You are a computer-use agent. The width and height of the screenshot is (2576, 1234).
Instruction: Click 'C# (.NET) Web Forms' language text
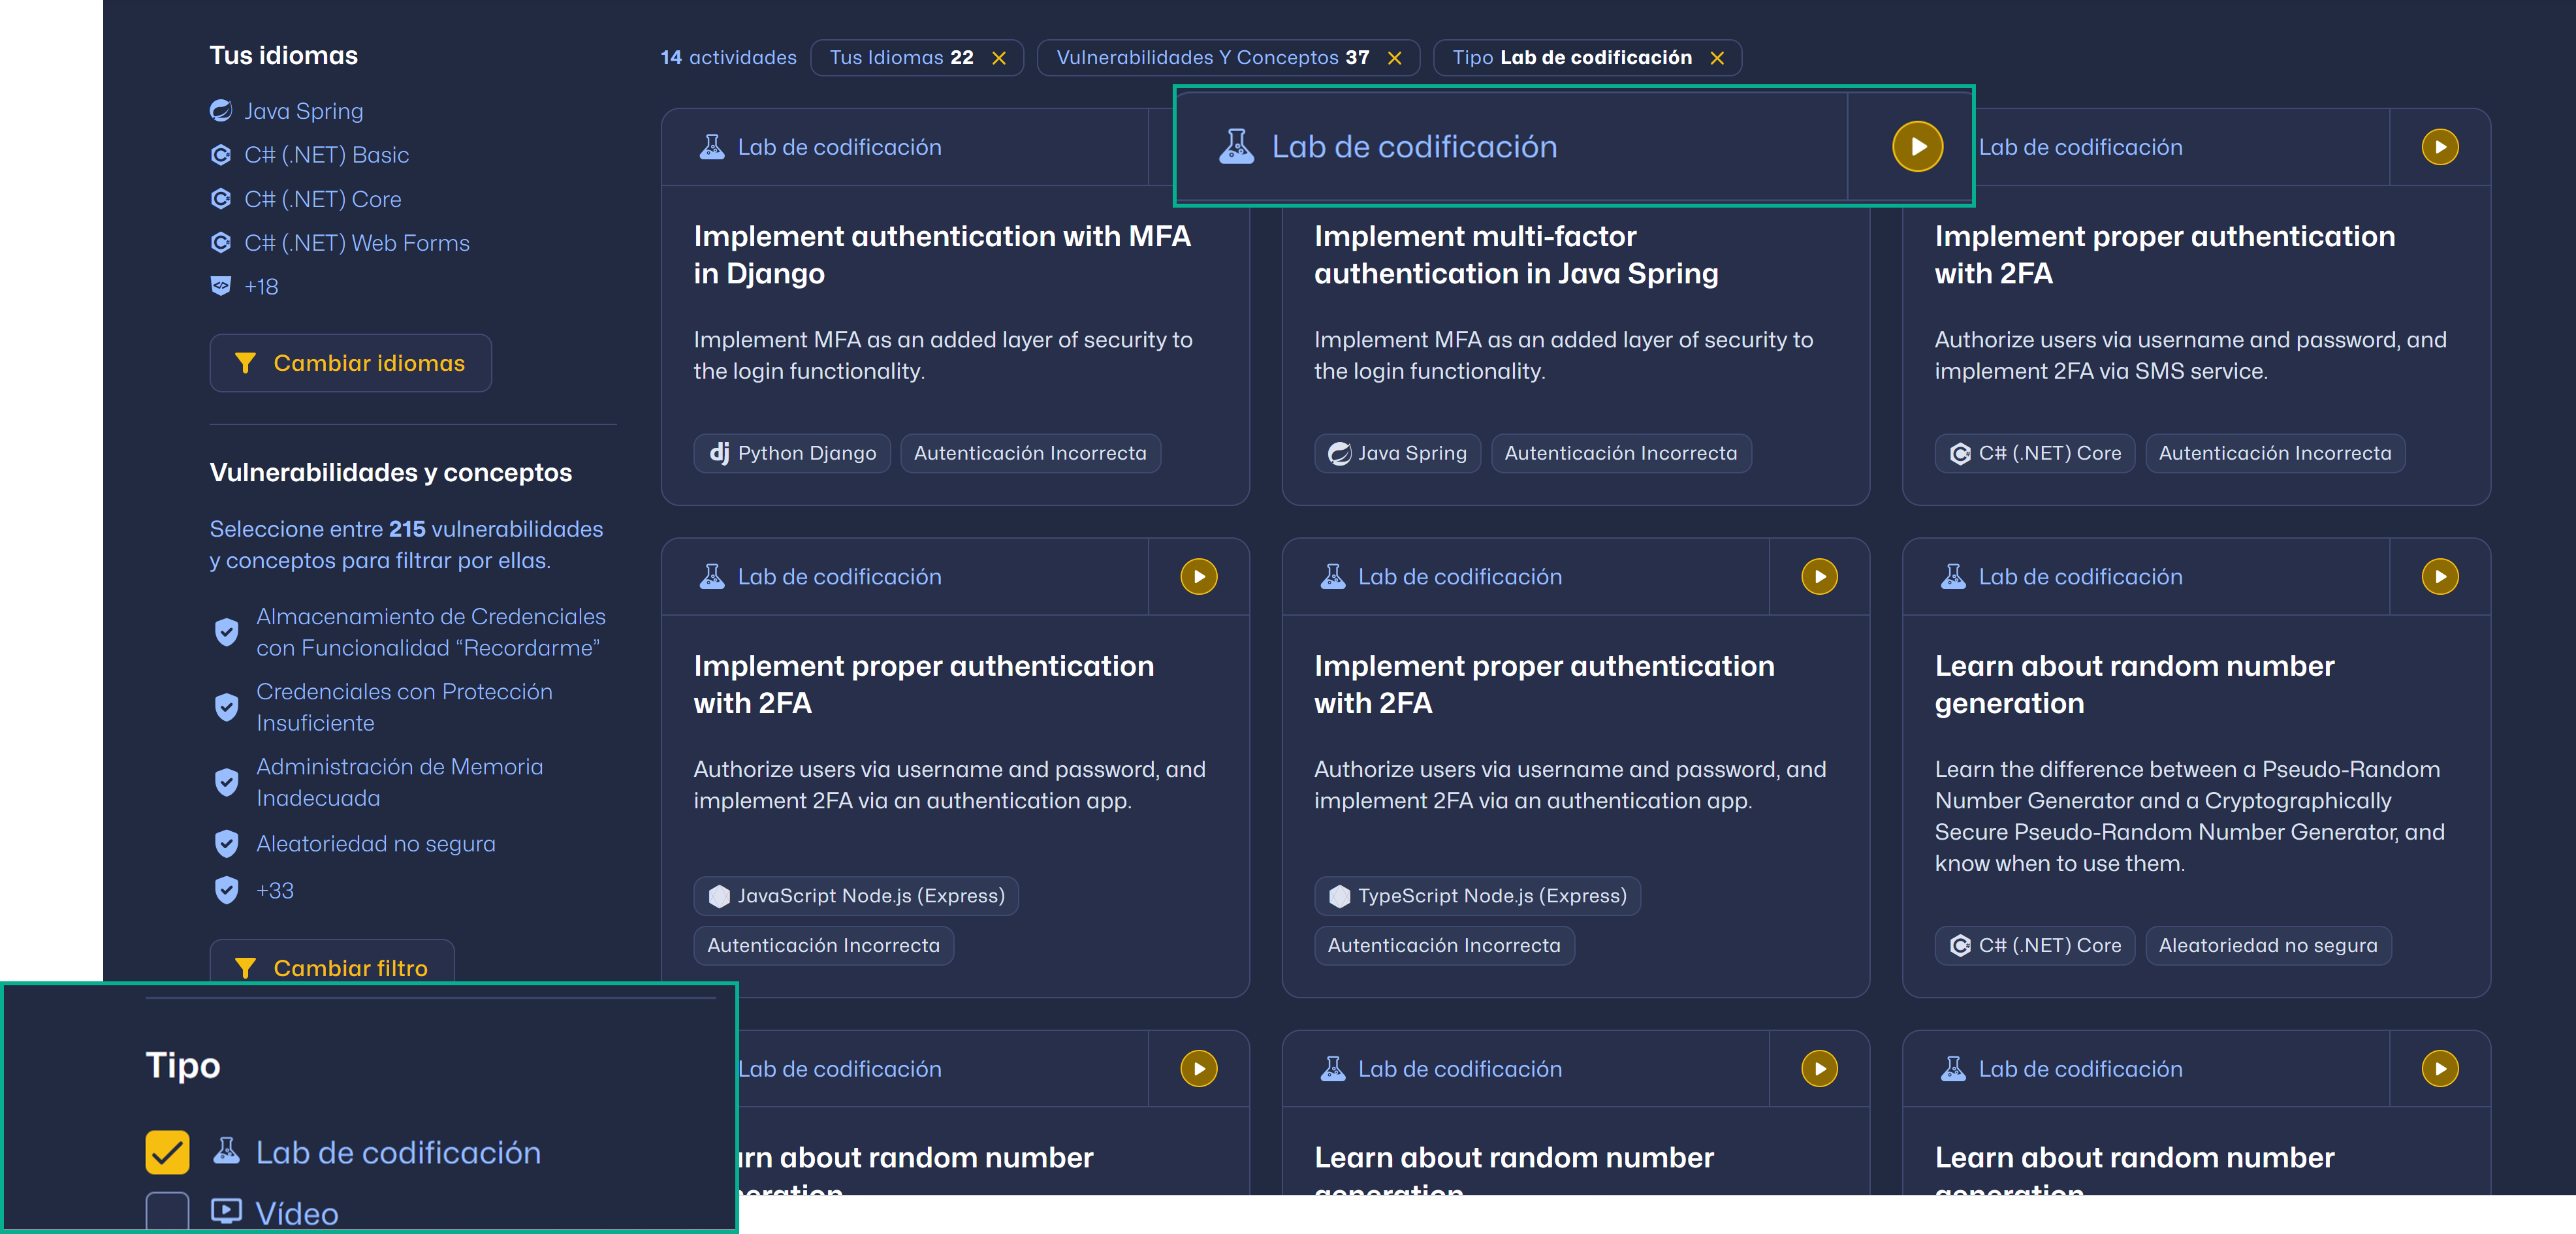pyautogui.click(x=357, y=243)
